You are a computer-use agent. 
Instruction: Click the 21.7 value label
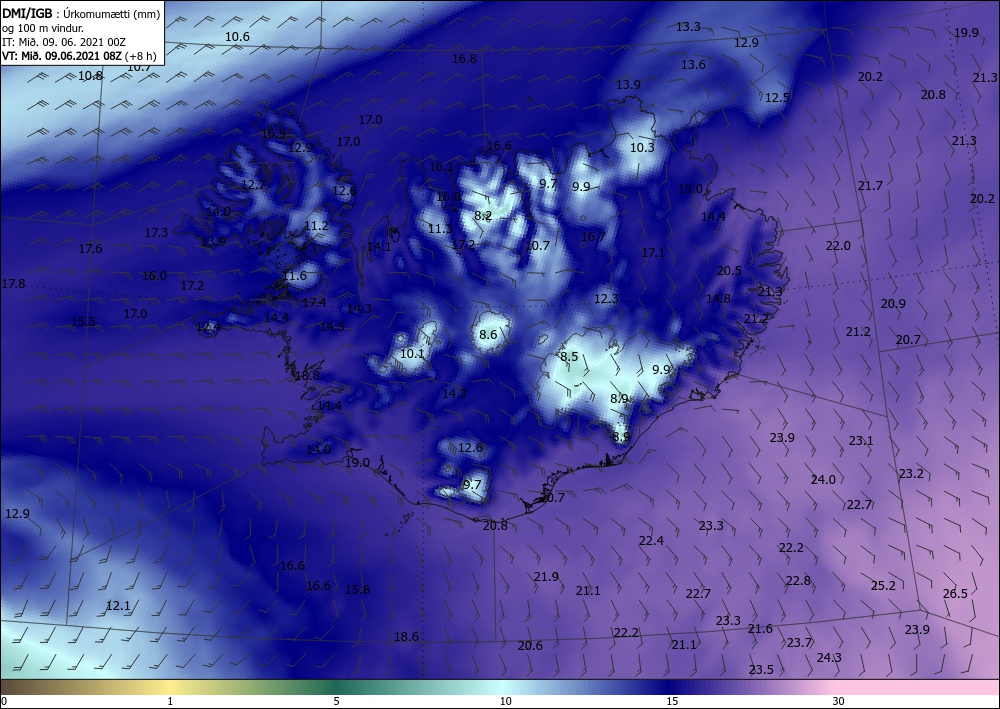point(870,186)
